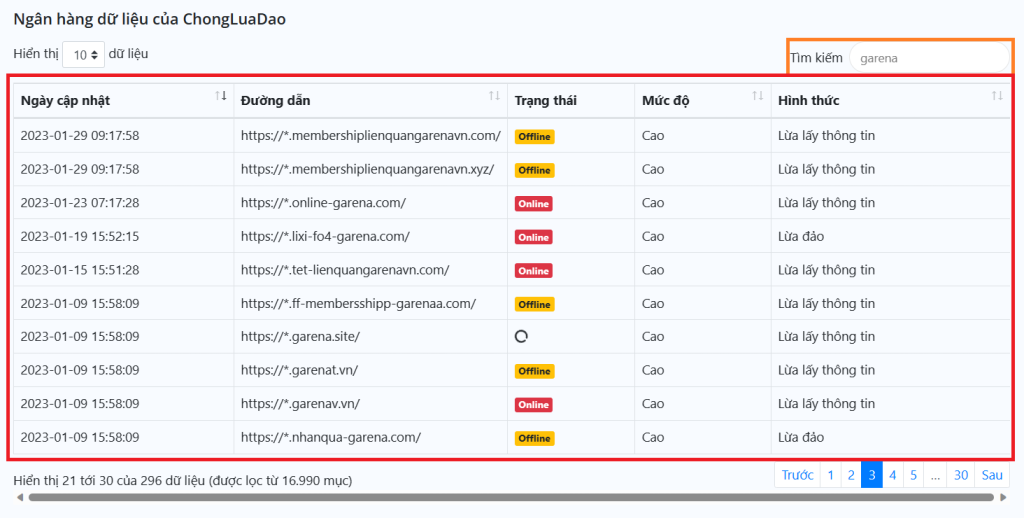The width and height of the screenshot is (1024, 518).
Task: Select URL https://*.membershiplienquangarenavn.com/
Action: tap(371, 136)
